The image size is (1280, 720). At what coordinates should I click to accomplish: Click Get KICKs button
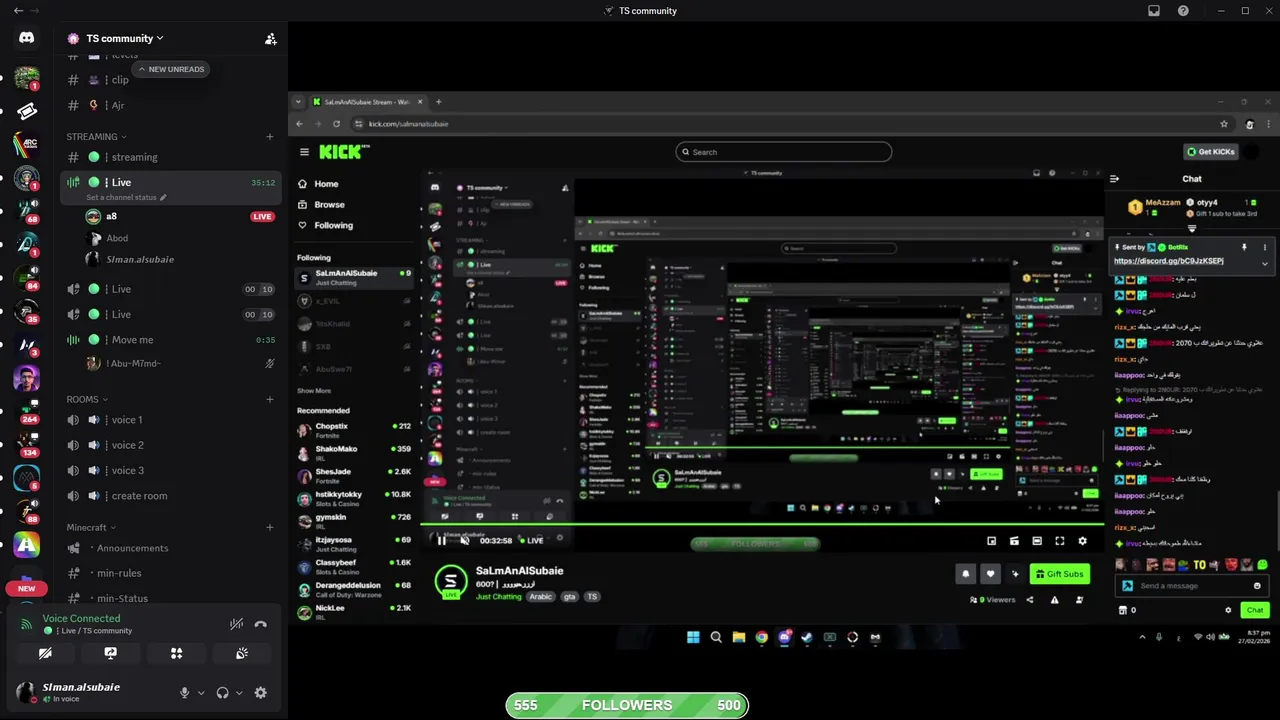coord(1211,152)
